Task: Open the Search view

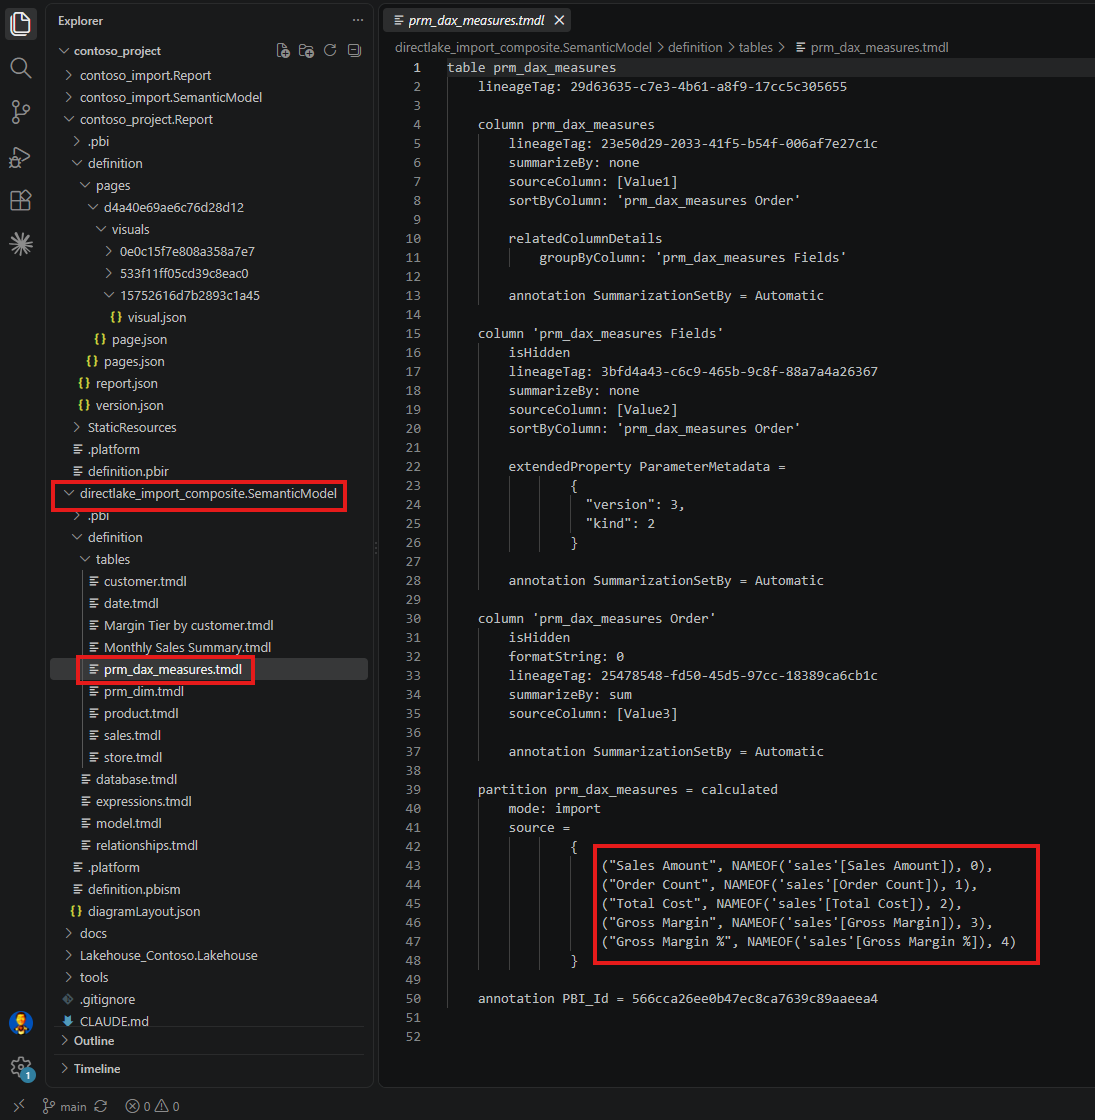Action: (21, 68)
